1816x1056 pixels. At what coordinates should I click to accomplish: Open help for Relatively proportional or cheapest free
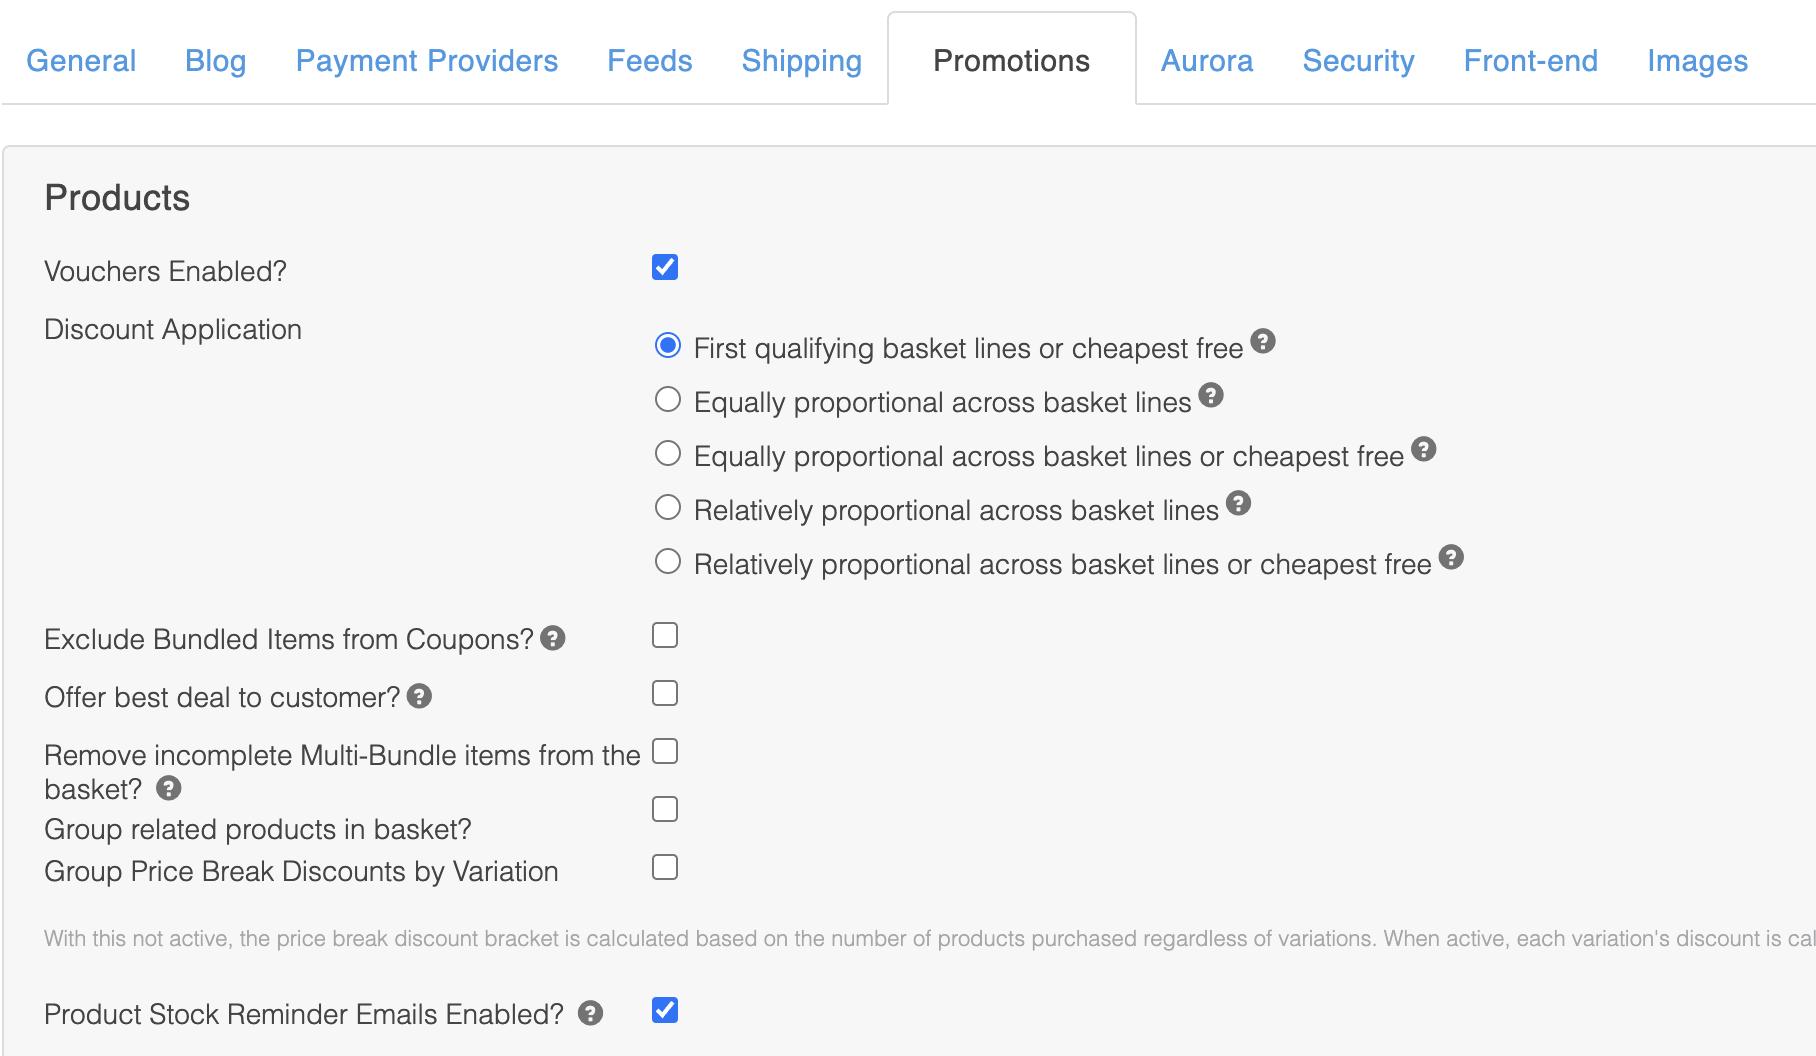tap(1451, 558)
